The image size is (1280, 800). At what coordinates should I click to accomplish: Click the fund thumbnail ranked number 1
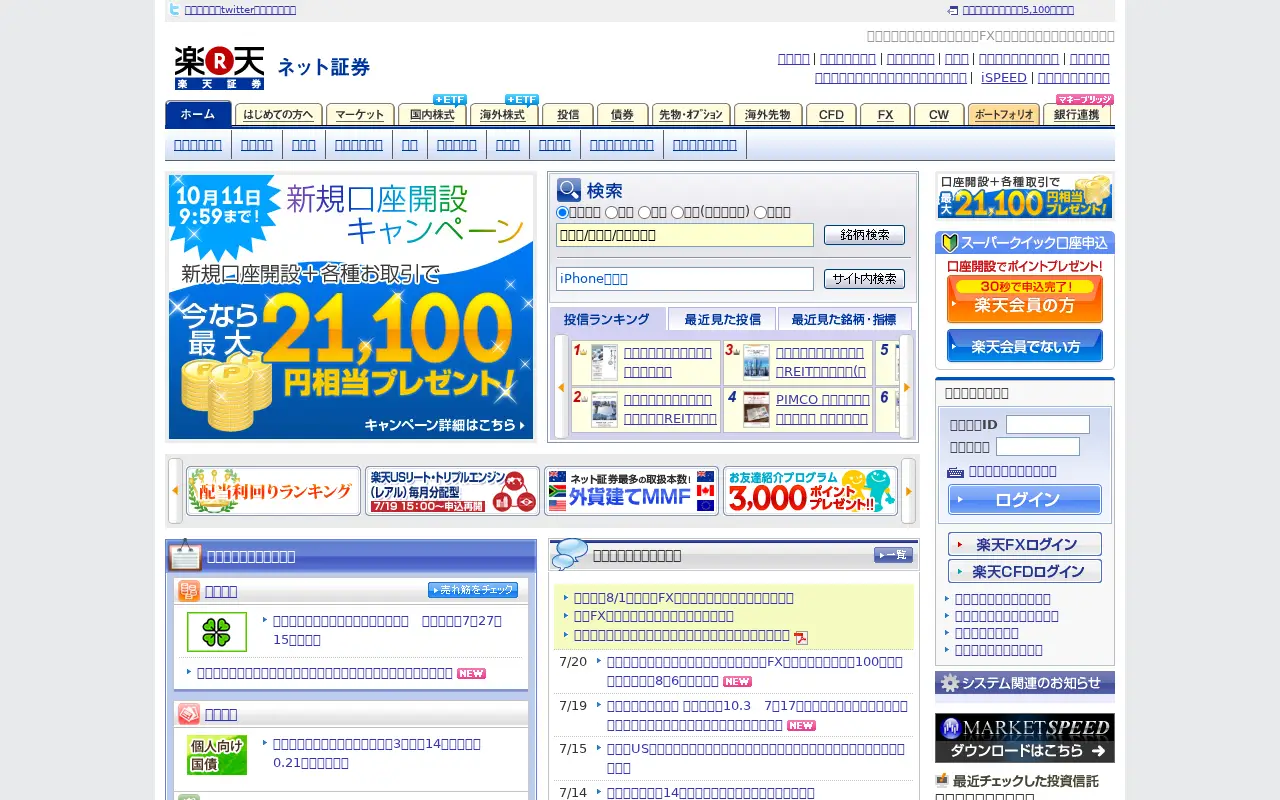click(604, 362)
